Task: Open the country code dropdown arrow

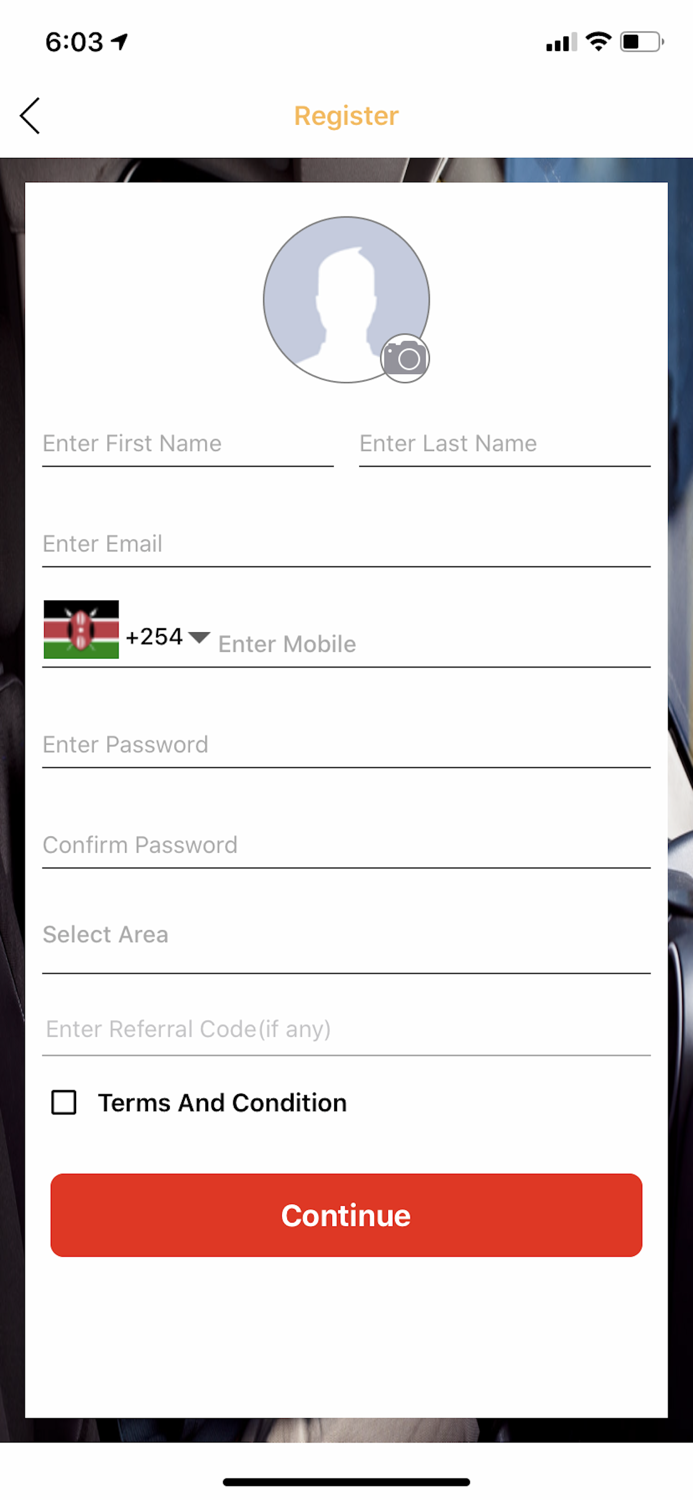Action: pyautogui.click(x=199, y=637)
